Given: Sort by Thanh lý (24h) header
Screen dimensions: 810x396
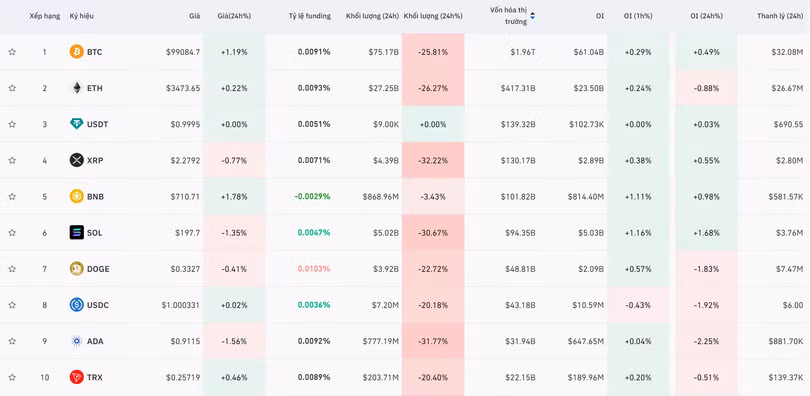Looking at the screenshot, I should [780, 16].
